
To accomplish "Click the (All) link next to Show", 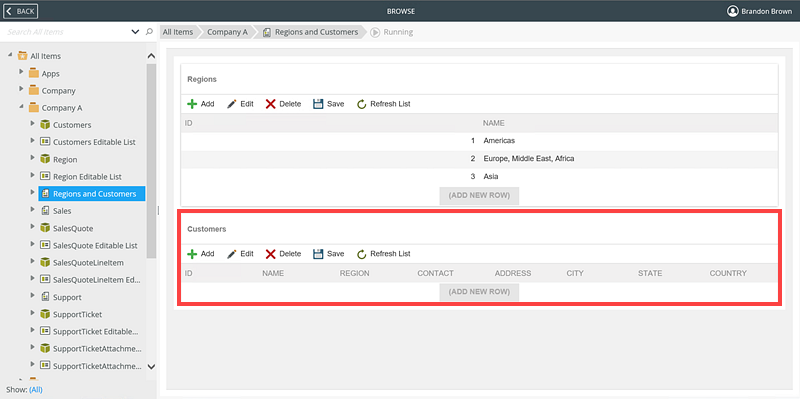I will pos(36,390).
